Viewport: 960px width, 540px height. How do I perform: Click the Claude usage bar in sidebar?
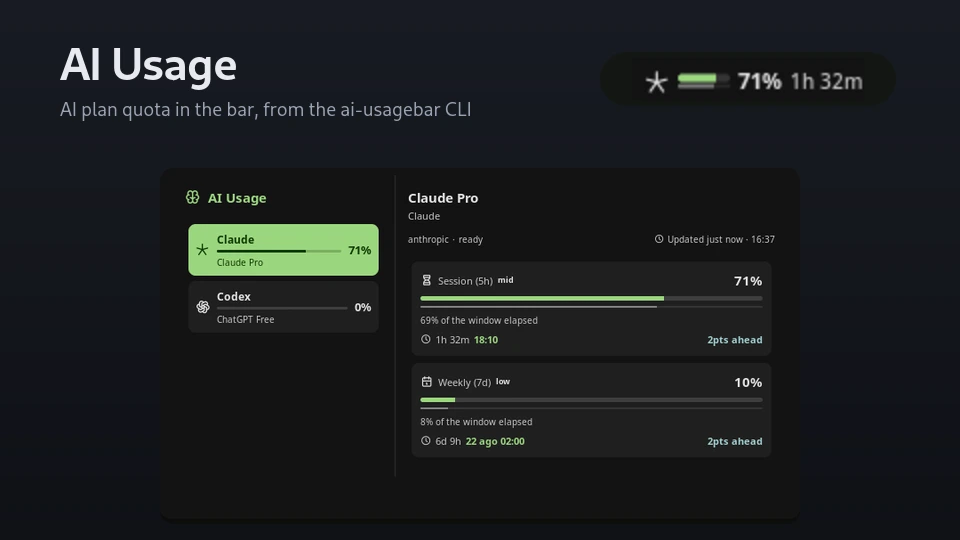tap(279, 251)
